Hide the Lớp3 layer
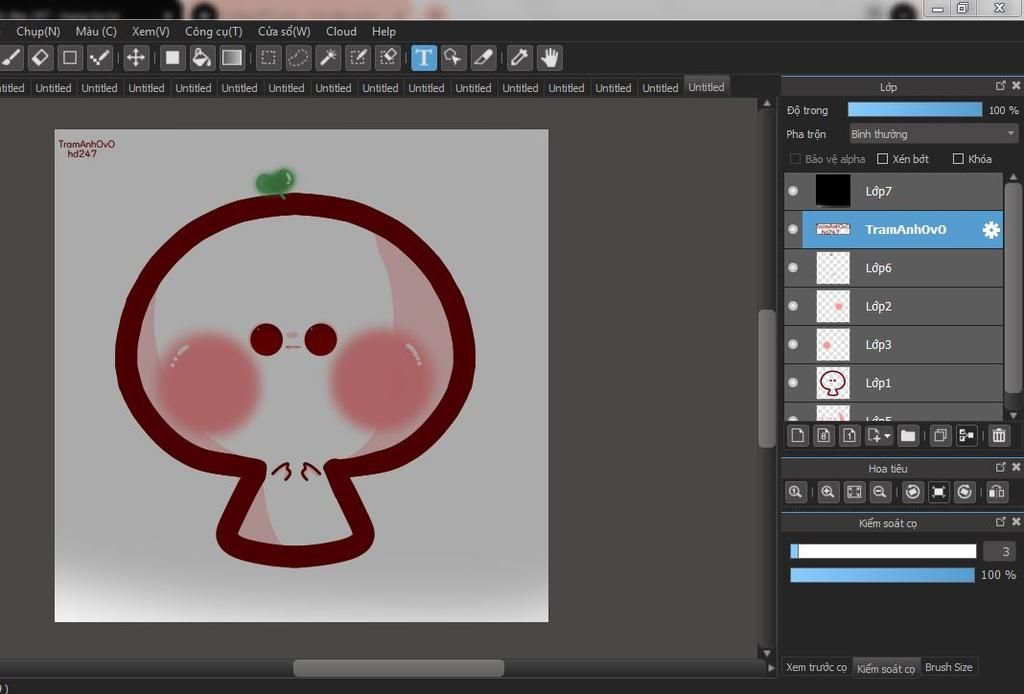The height and width of the screenshot is (694, 1024). (793, 345)
